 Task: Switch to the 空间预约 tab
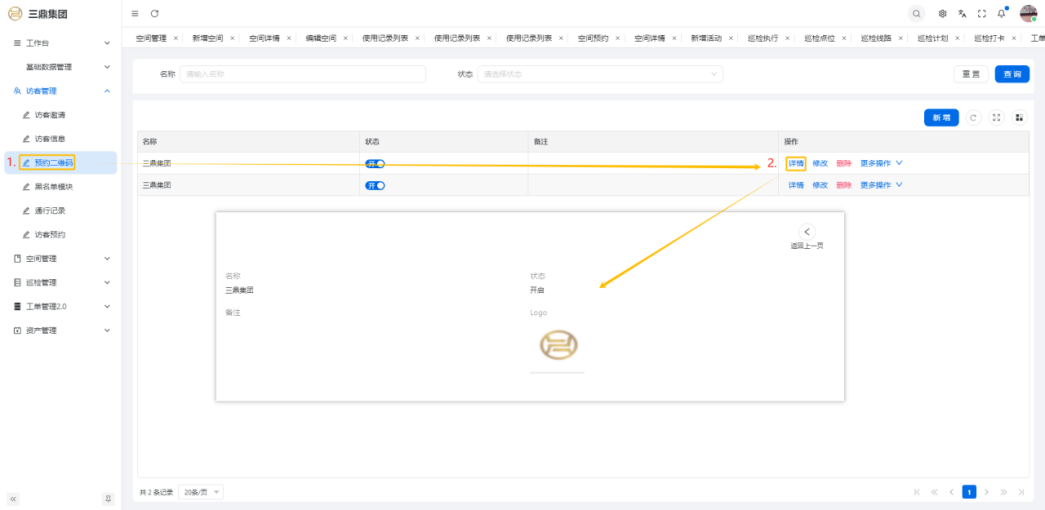point(593,38)
